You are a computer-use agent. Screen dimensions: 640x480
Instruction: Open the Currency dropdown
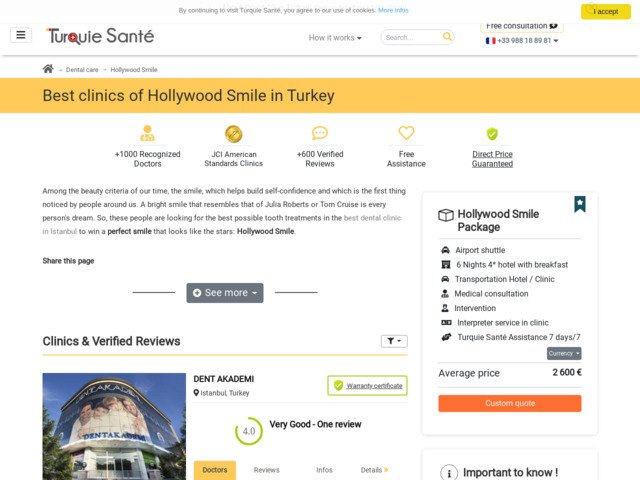564,353
